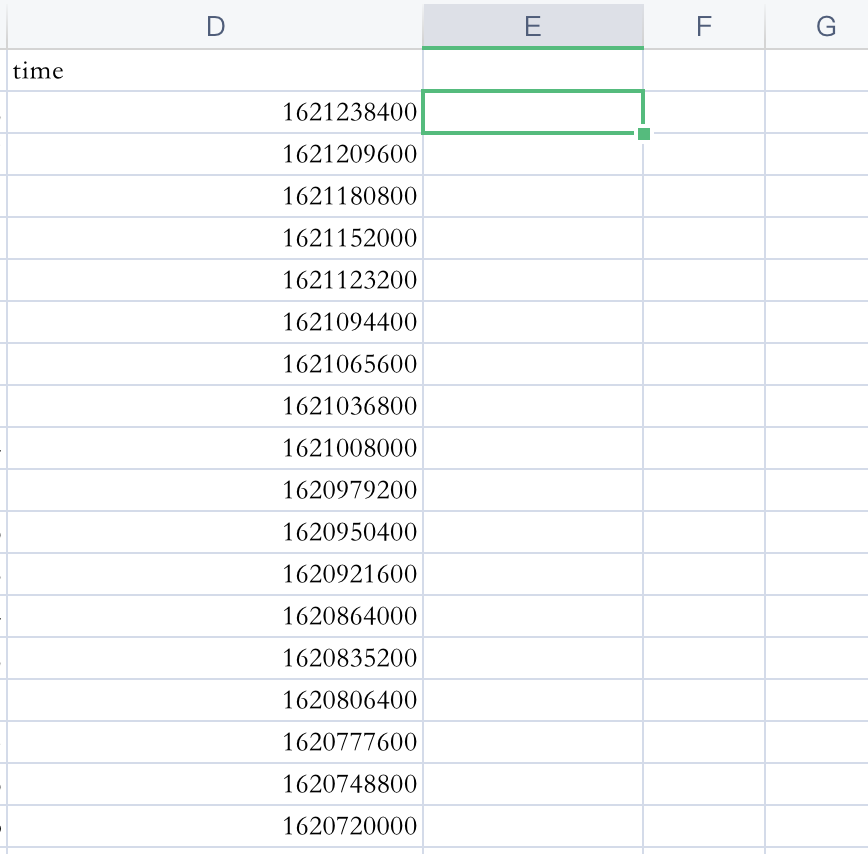This screenshot has width=868, height=854.
Task: Select cell containing 1620921600
Action: coord(215,574)
